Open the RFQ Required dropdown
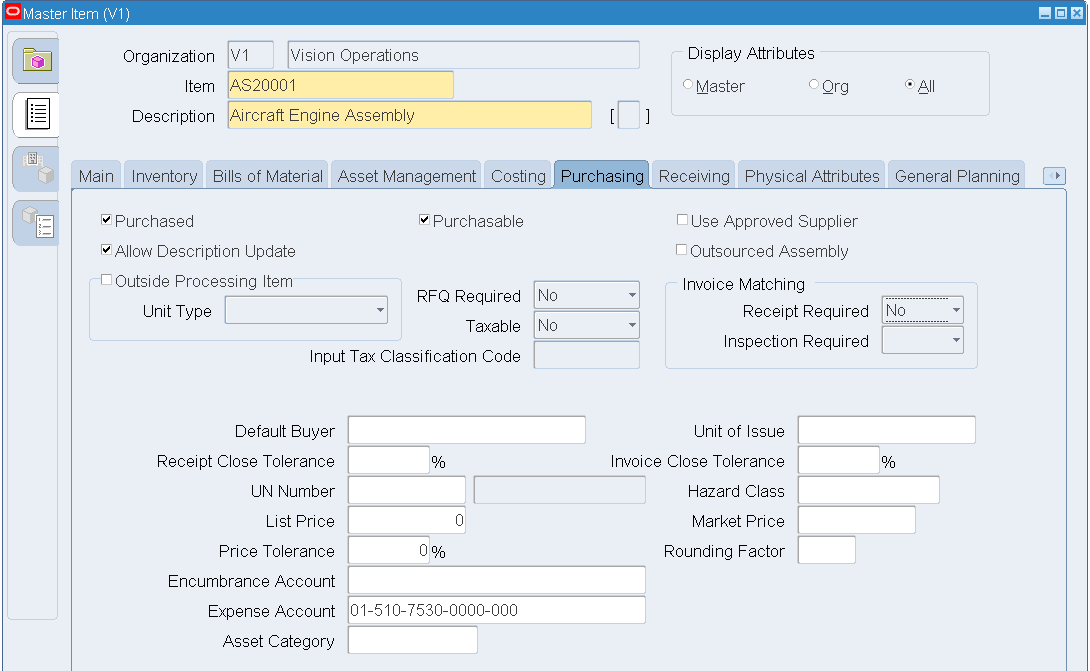 586,295
